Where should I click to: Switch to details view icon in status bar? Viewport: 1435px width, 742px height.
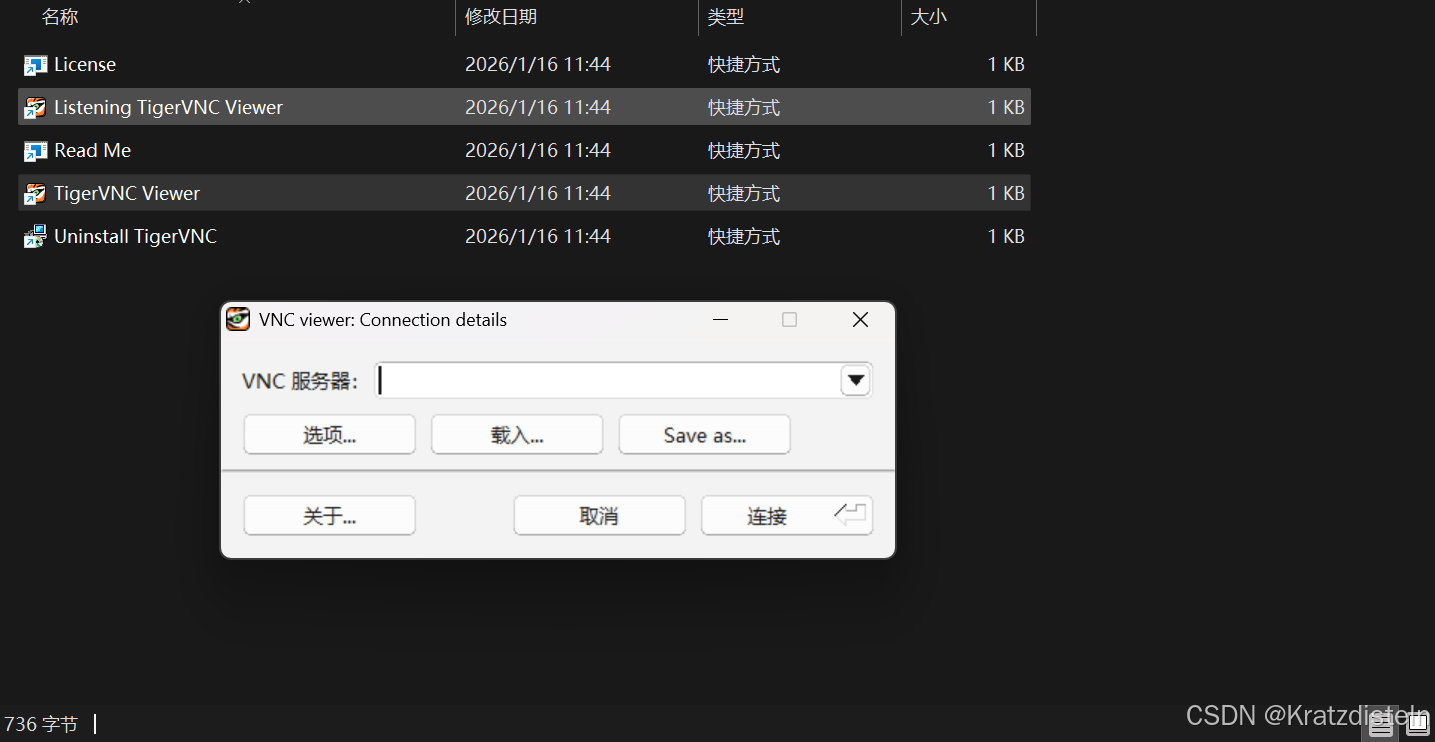click(x=1381, y=726)
